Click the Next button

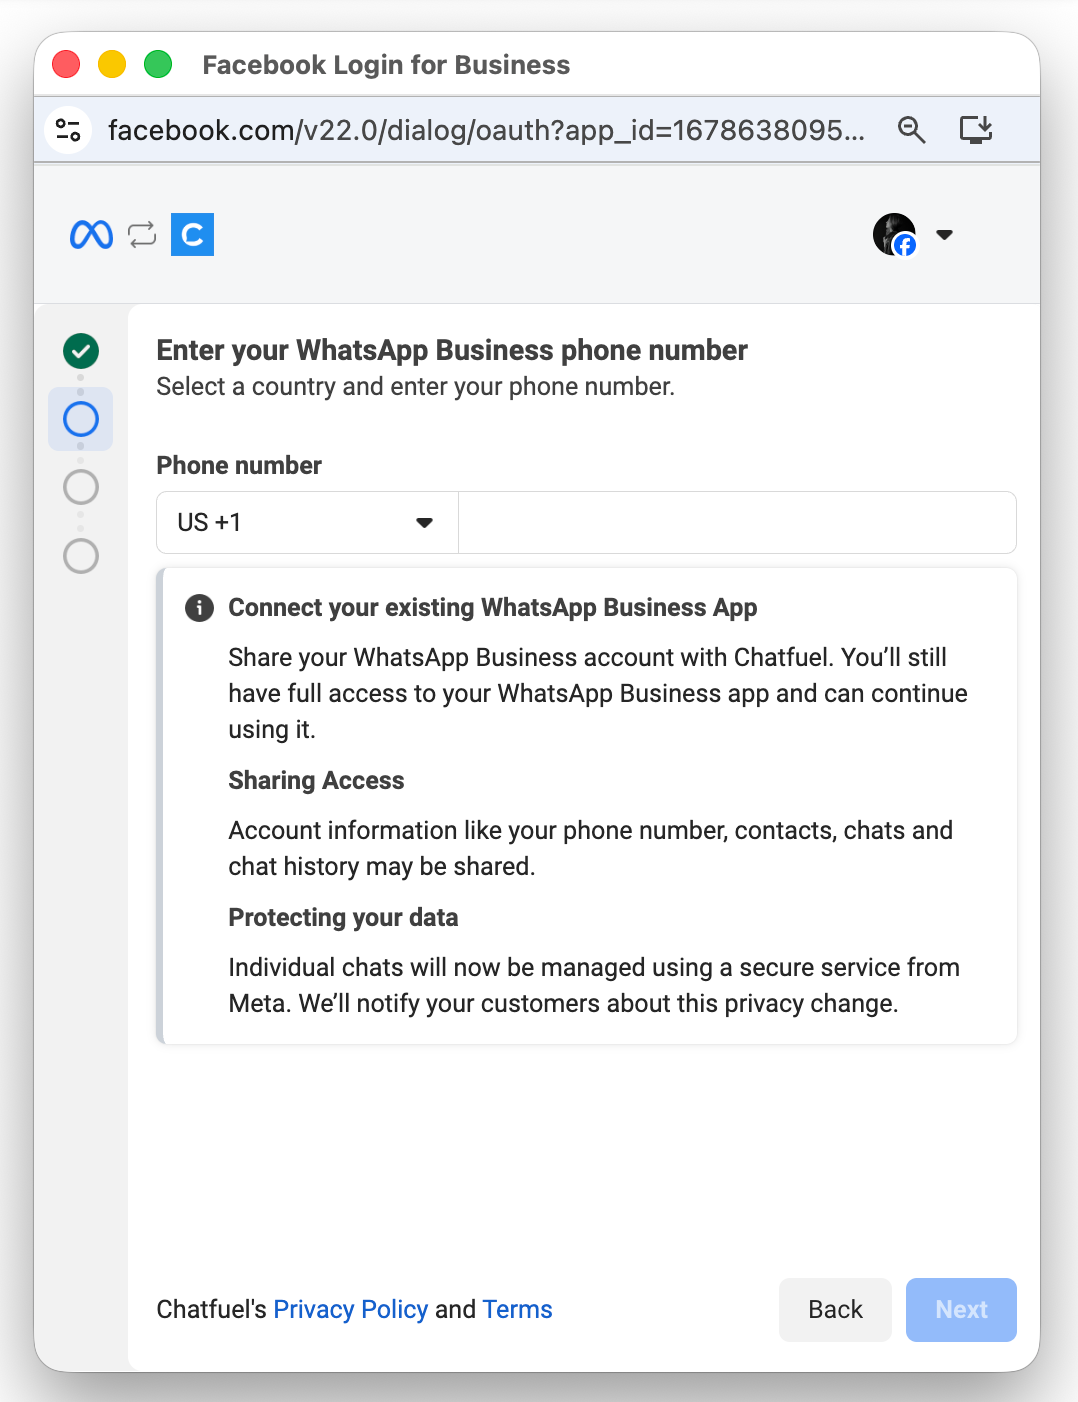(x=961, y=1310)
